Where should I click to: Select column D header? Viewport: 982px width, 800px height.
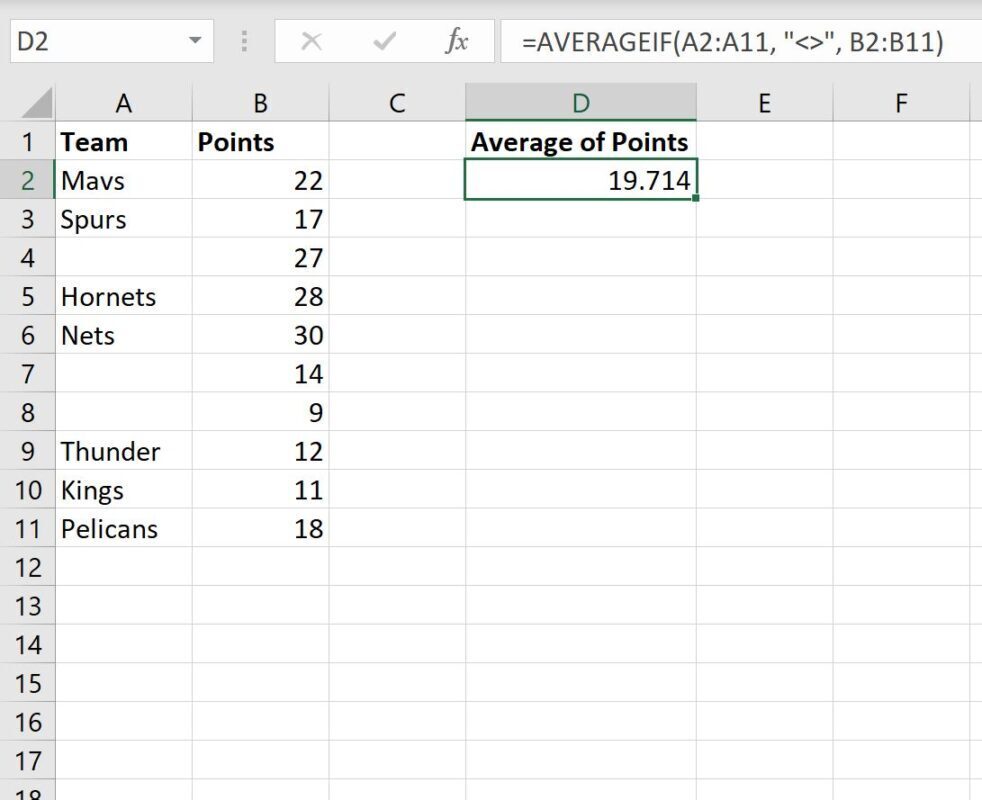coord(581,102)
